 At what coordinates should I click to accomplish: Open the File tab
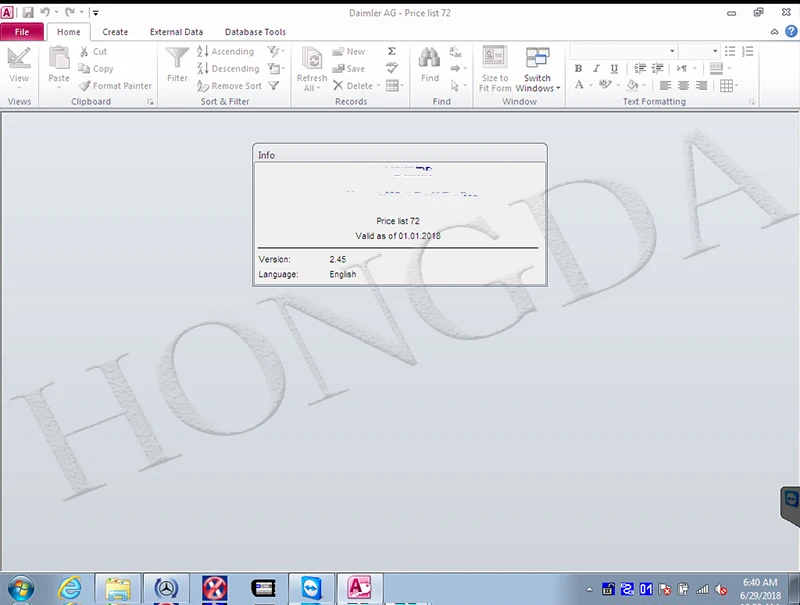22,32
